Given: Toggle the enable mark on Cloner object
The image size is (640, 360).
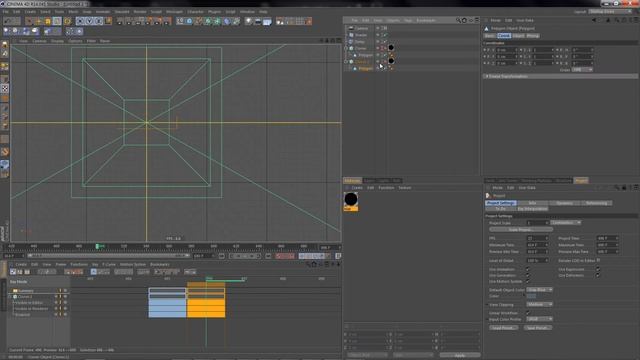Looking at the screenshot, I should 385,48.
